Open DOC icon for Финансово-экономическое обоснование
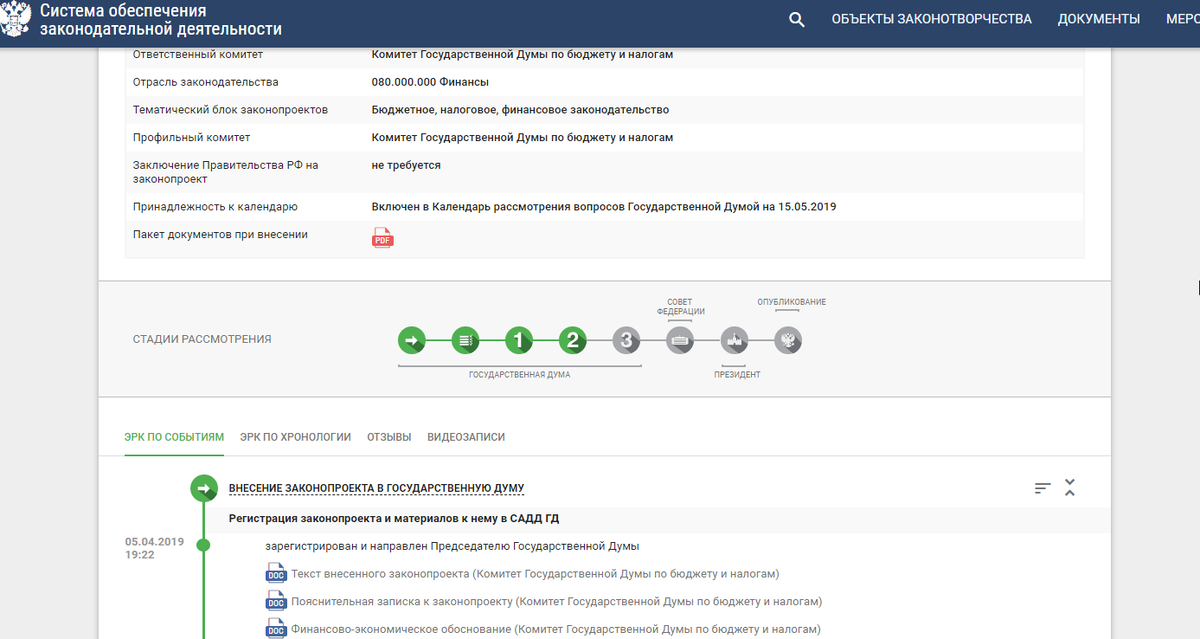The height and width of the screenshot is (639, 1200). 276,629
